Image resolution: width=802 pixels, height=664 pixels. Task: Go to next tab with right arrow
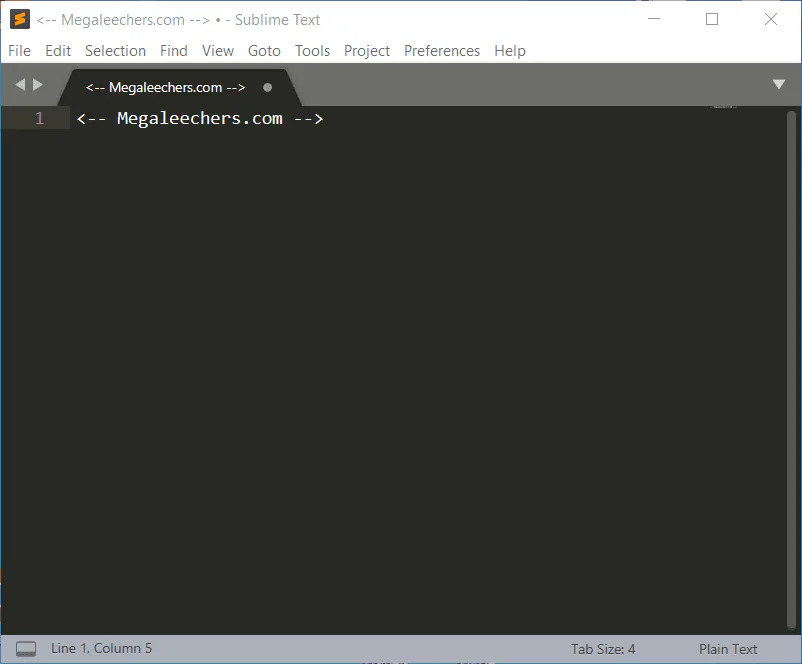point(38,84)
